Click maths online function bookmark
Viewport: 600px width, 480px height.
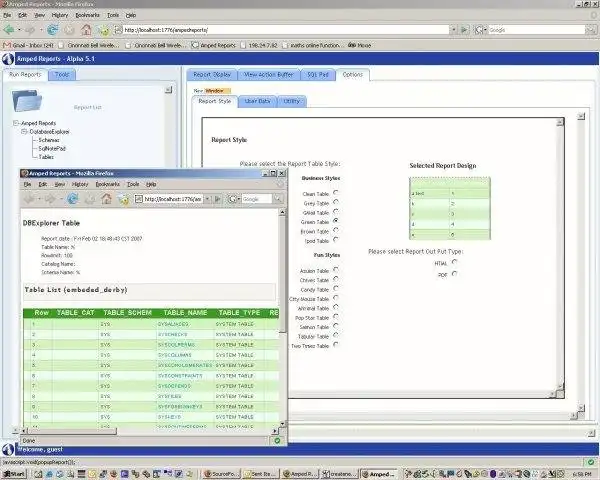311,45
